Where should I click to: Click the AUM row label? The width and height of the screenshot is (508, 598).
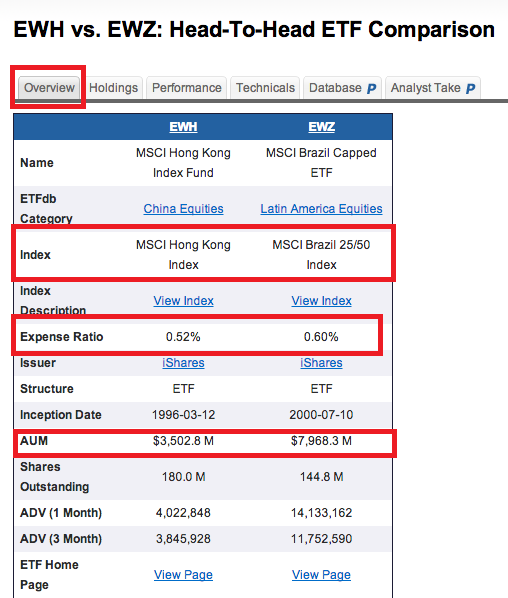[34, 441]
